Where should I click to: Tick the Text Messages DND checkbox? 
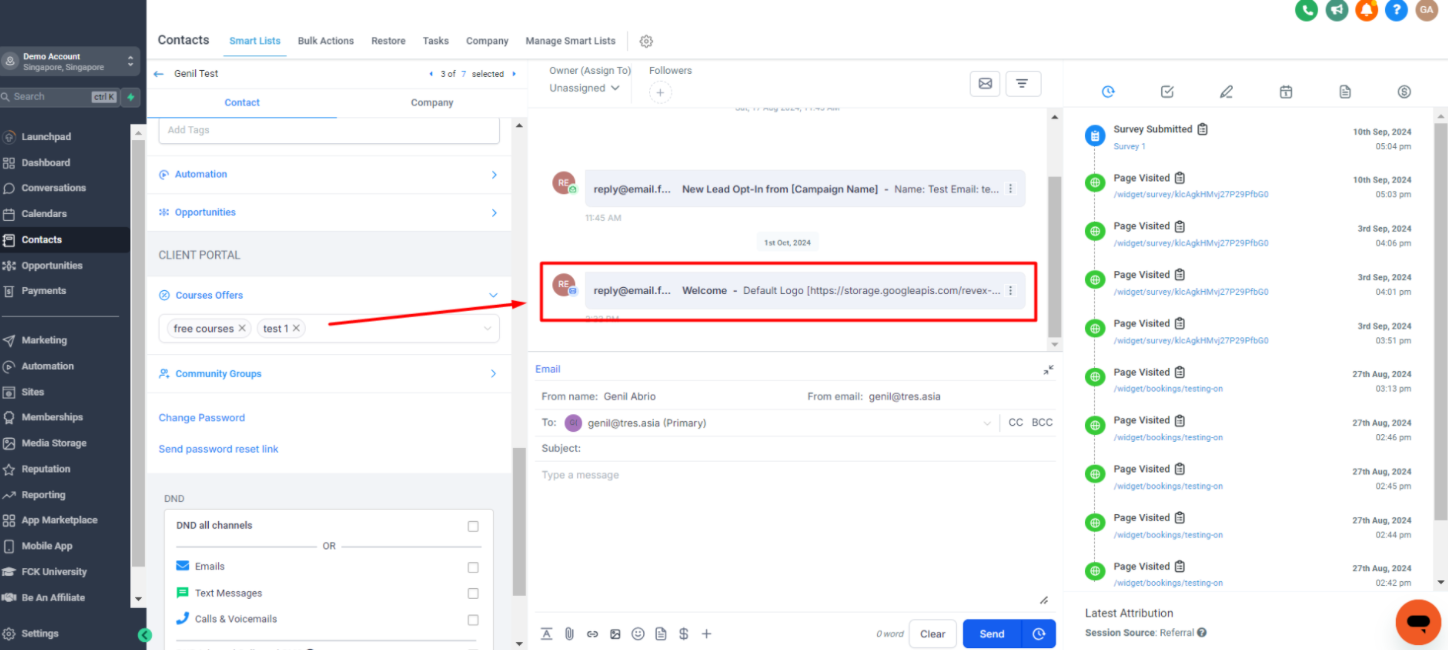[473, 593]
